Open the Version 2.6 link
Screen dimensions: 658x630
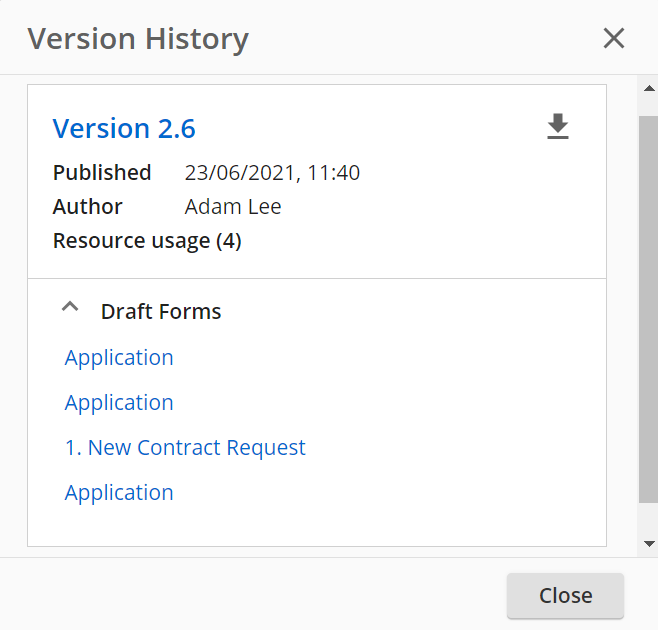click(x=124, y=129)
